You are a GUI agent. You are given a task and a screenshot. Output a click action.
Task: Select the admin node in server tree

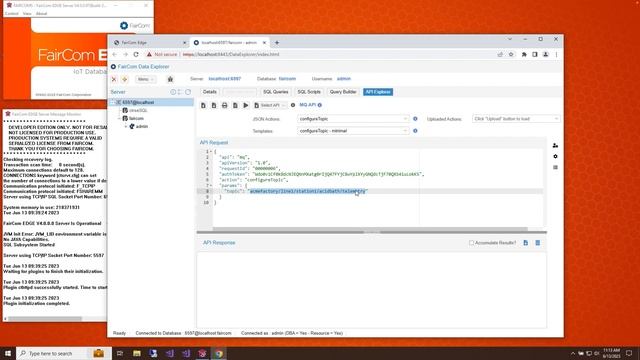142,127
